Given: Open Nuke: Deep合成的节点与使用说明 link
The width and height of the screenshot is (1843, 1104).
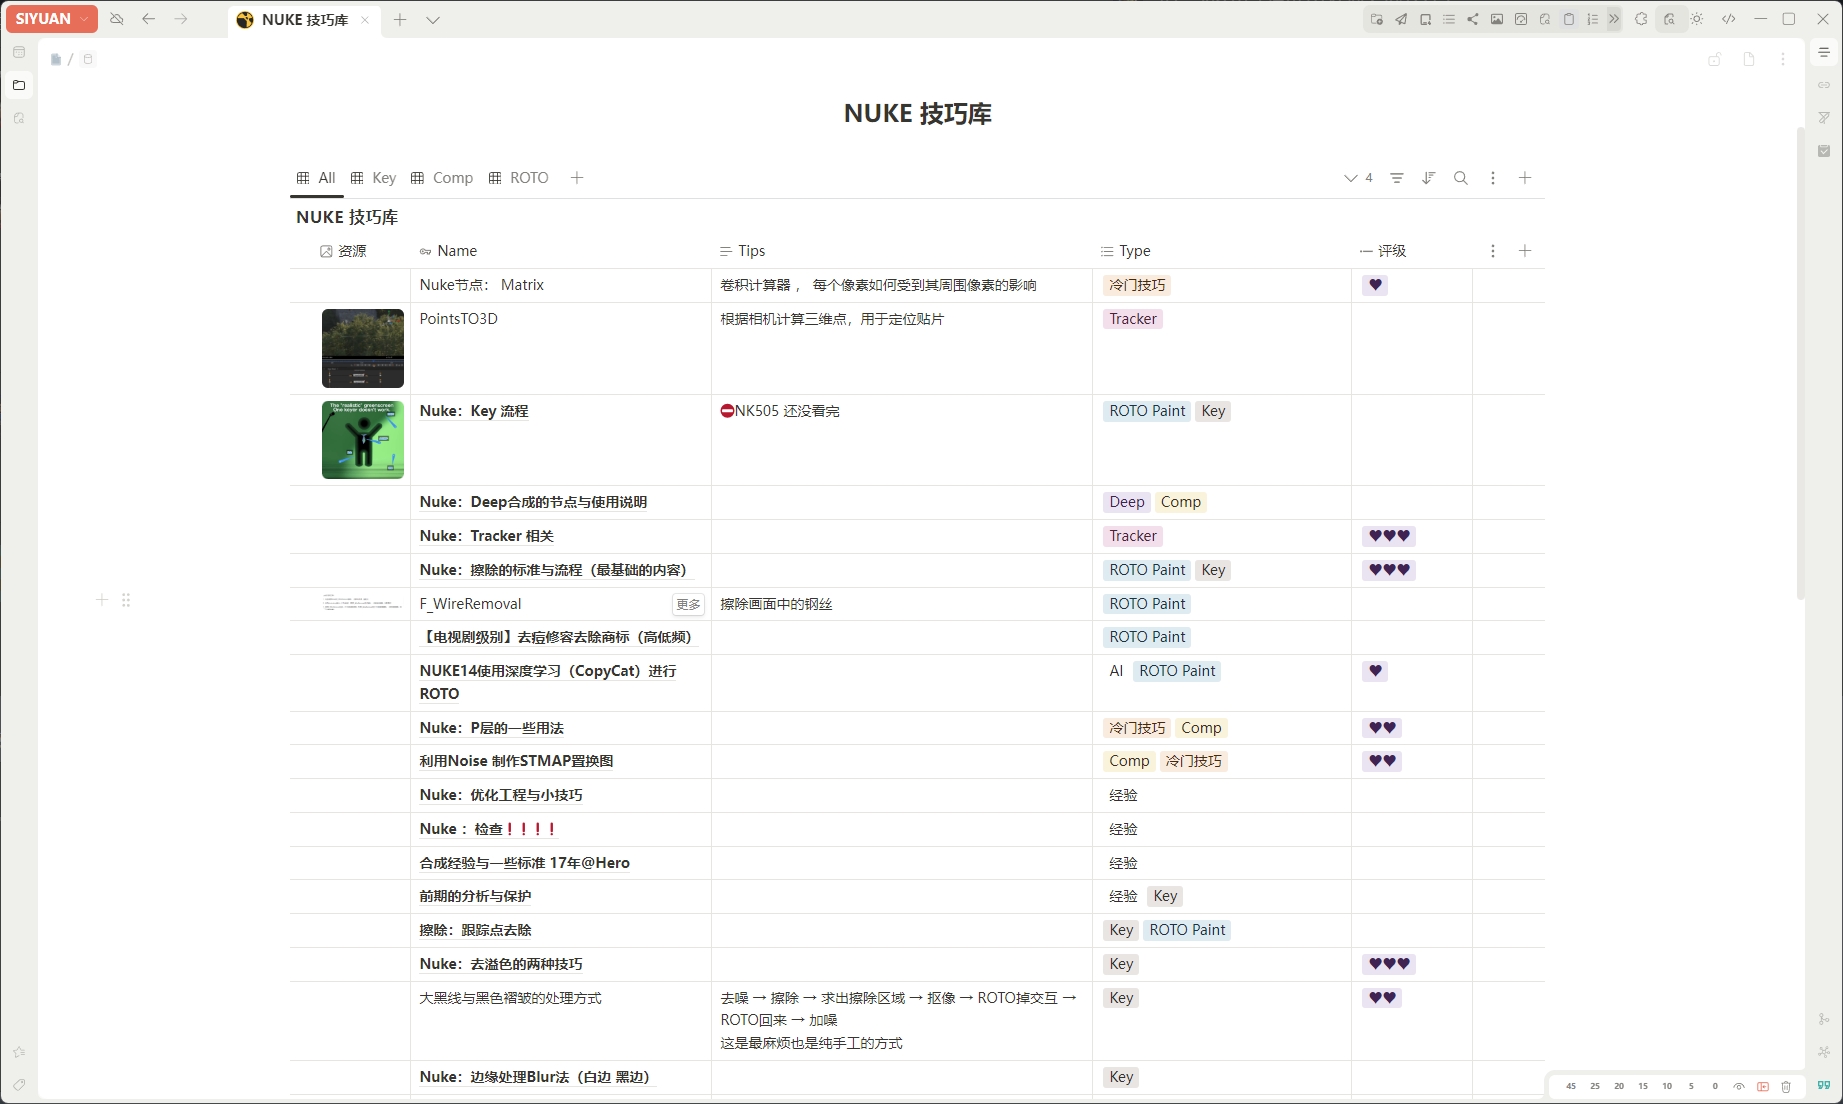Looking at the screenshot, I should (533, 502).
